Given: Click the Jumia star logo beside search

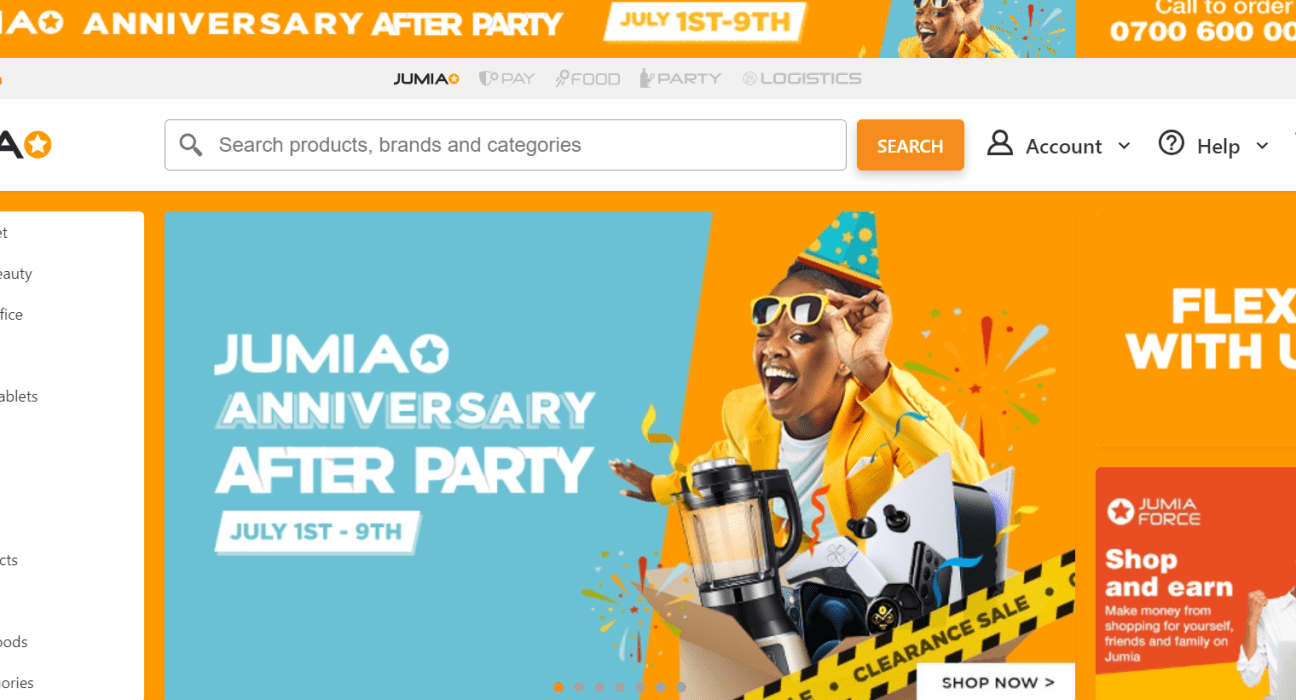Looking at the screenshot, I should (26, 145).
